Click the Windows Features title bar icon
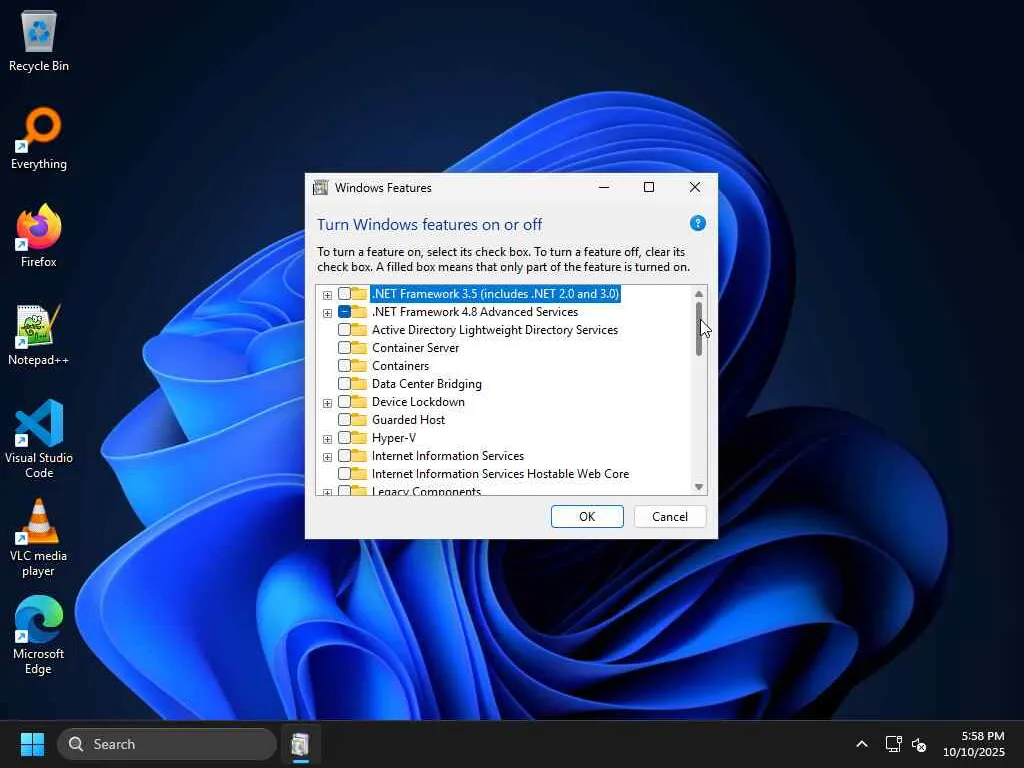The width and height of the screenshot is (1024, 768). point(320,188)
